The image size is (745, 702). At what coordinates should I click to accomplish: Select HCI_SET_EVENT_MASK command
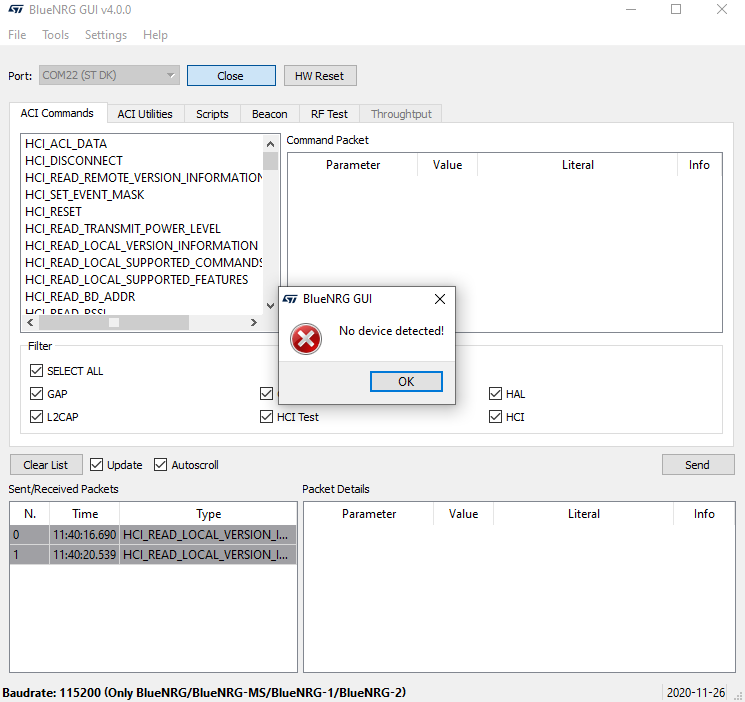85,195
